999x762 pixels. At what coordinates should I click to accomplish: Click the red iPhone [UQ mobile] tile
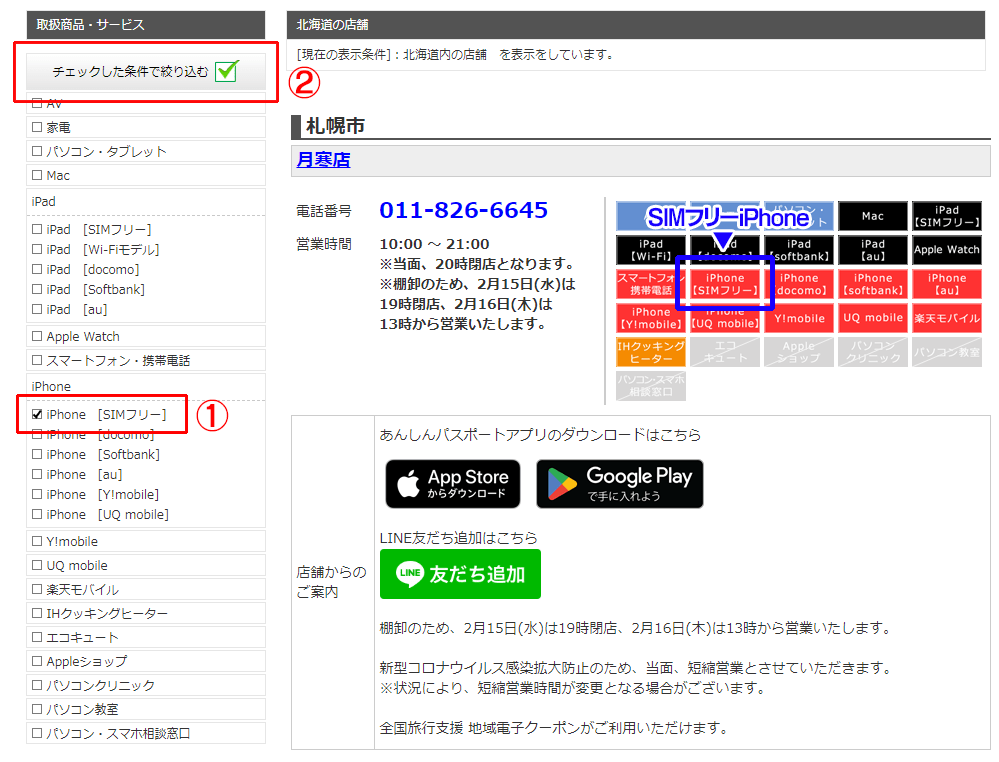point(725,318)
